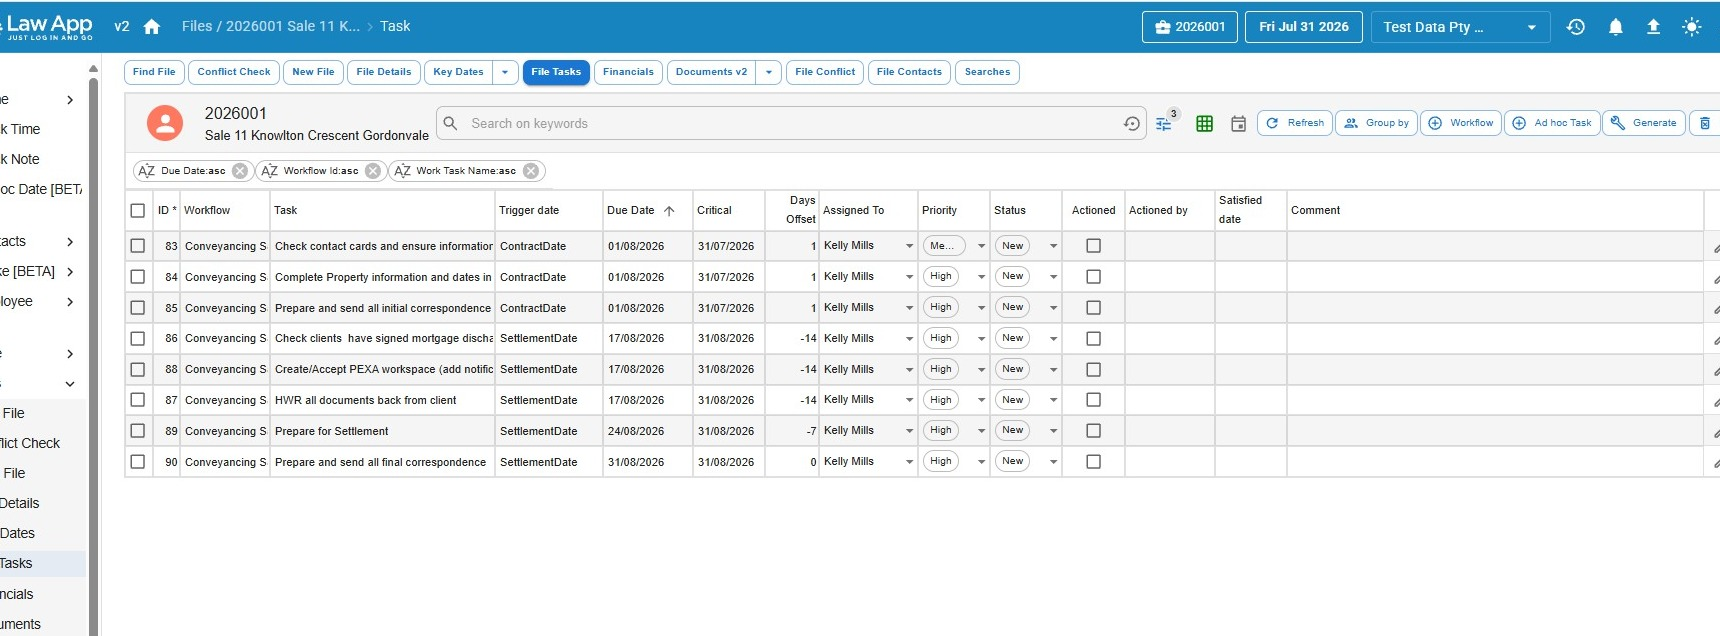Screen dimensions: 1720x636
Task: Click Law App logo
Action: pos(47,27)
